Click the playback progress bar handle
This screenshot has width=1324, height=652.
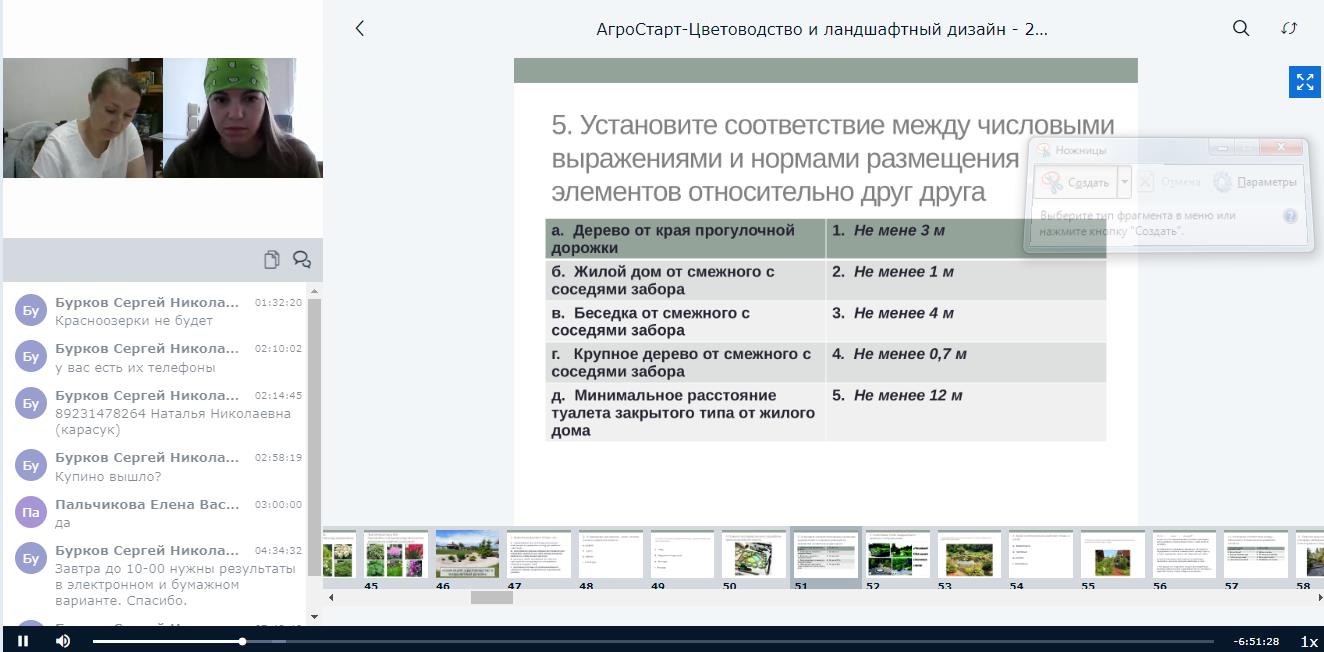242,641
